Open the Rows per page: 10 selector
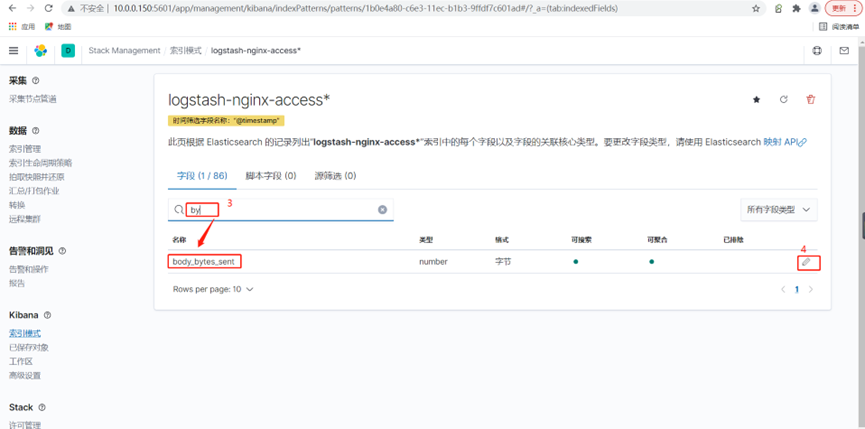The height and width of the screenshot is (429, 865). (x=213, y=289)
